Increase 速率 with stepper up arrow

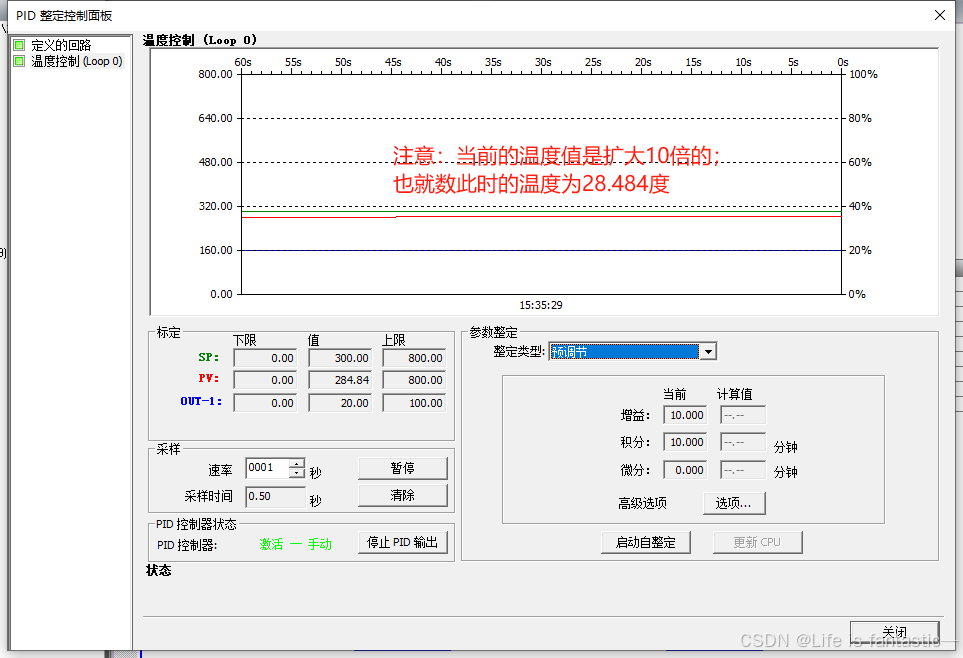click(297, 463)
